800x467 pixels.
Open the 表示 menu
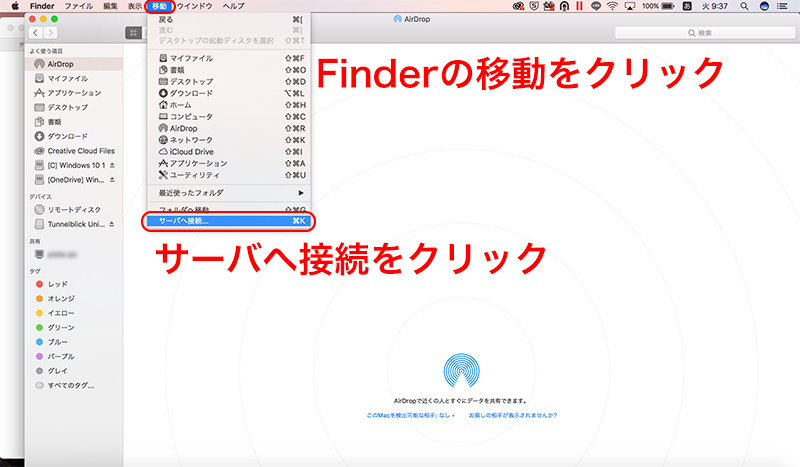tap(135, 6)
